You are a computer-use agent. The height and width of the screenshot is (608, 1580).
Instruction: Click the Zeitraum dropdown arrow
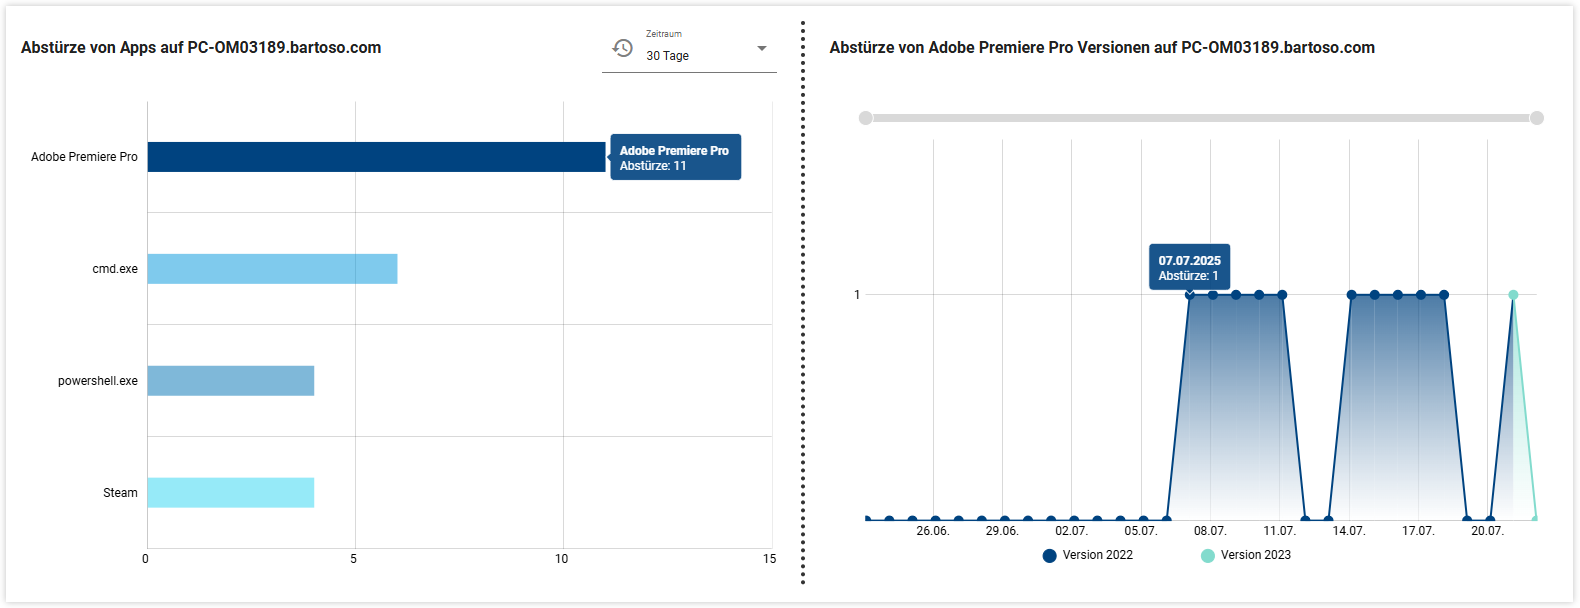(x=762, y=48)
